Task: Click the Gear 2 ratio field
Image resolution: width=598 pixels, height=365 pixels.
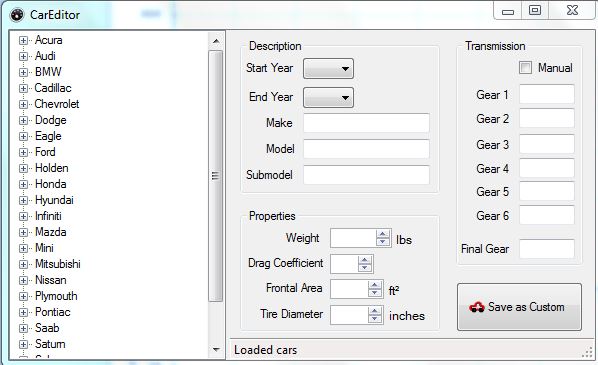Action: pos(547,118)
